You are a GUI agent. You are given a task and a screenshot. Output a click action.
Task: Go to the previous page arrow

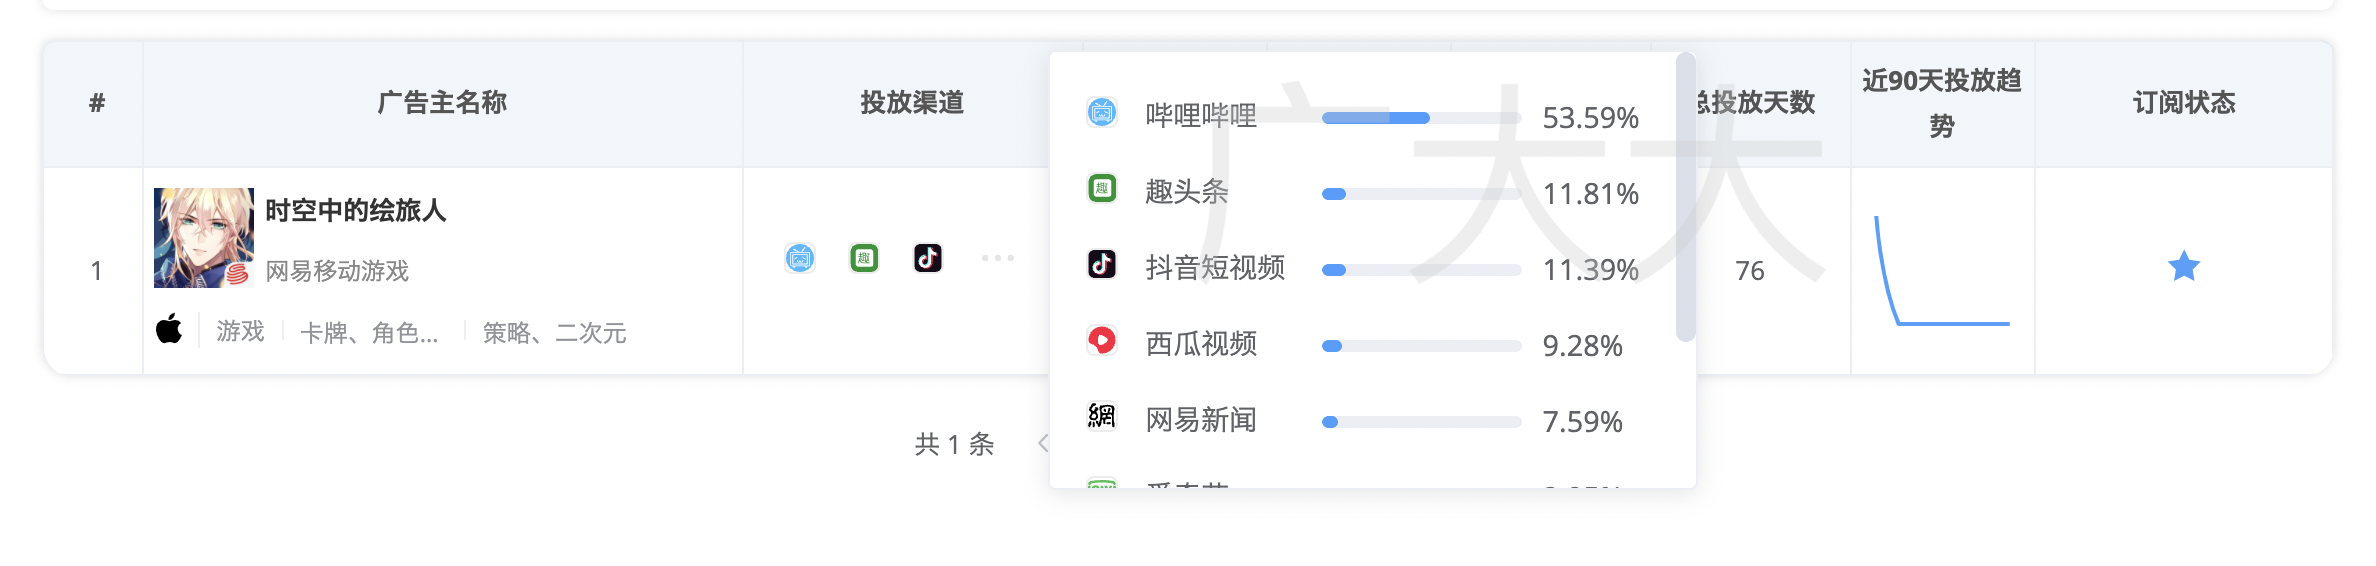(1043, 443)
